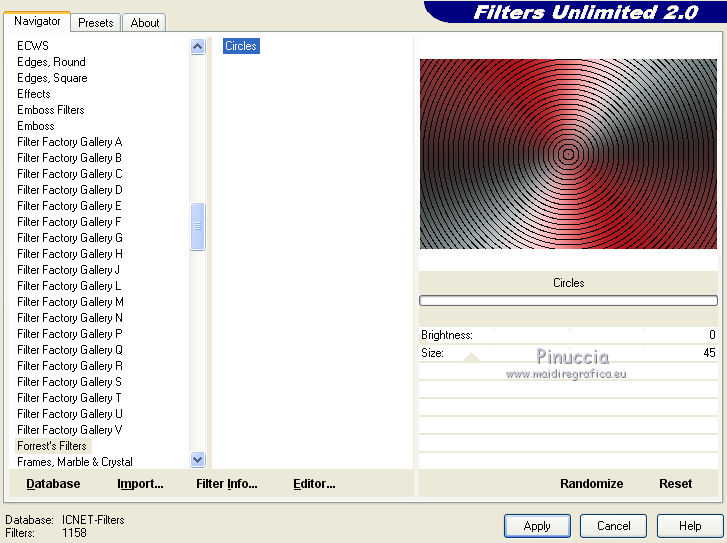
Task: Click the Size value 45
Action: coord(709,353)
